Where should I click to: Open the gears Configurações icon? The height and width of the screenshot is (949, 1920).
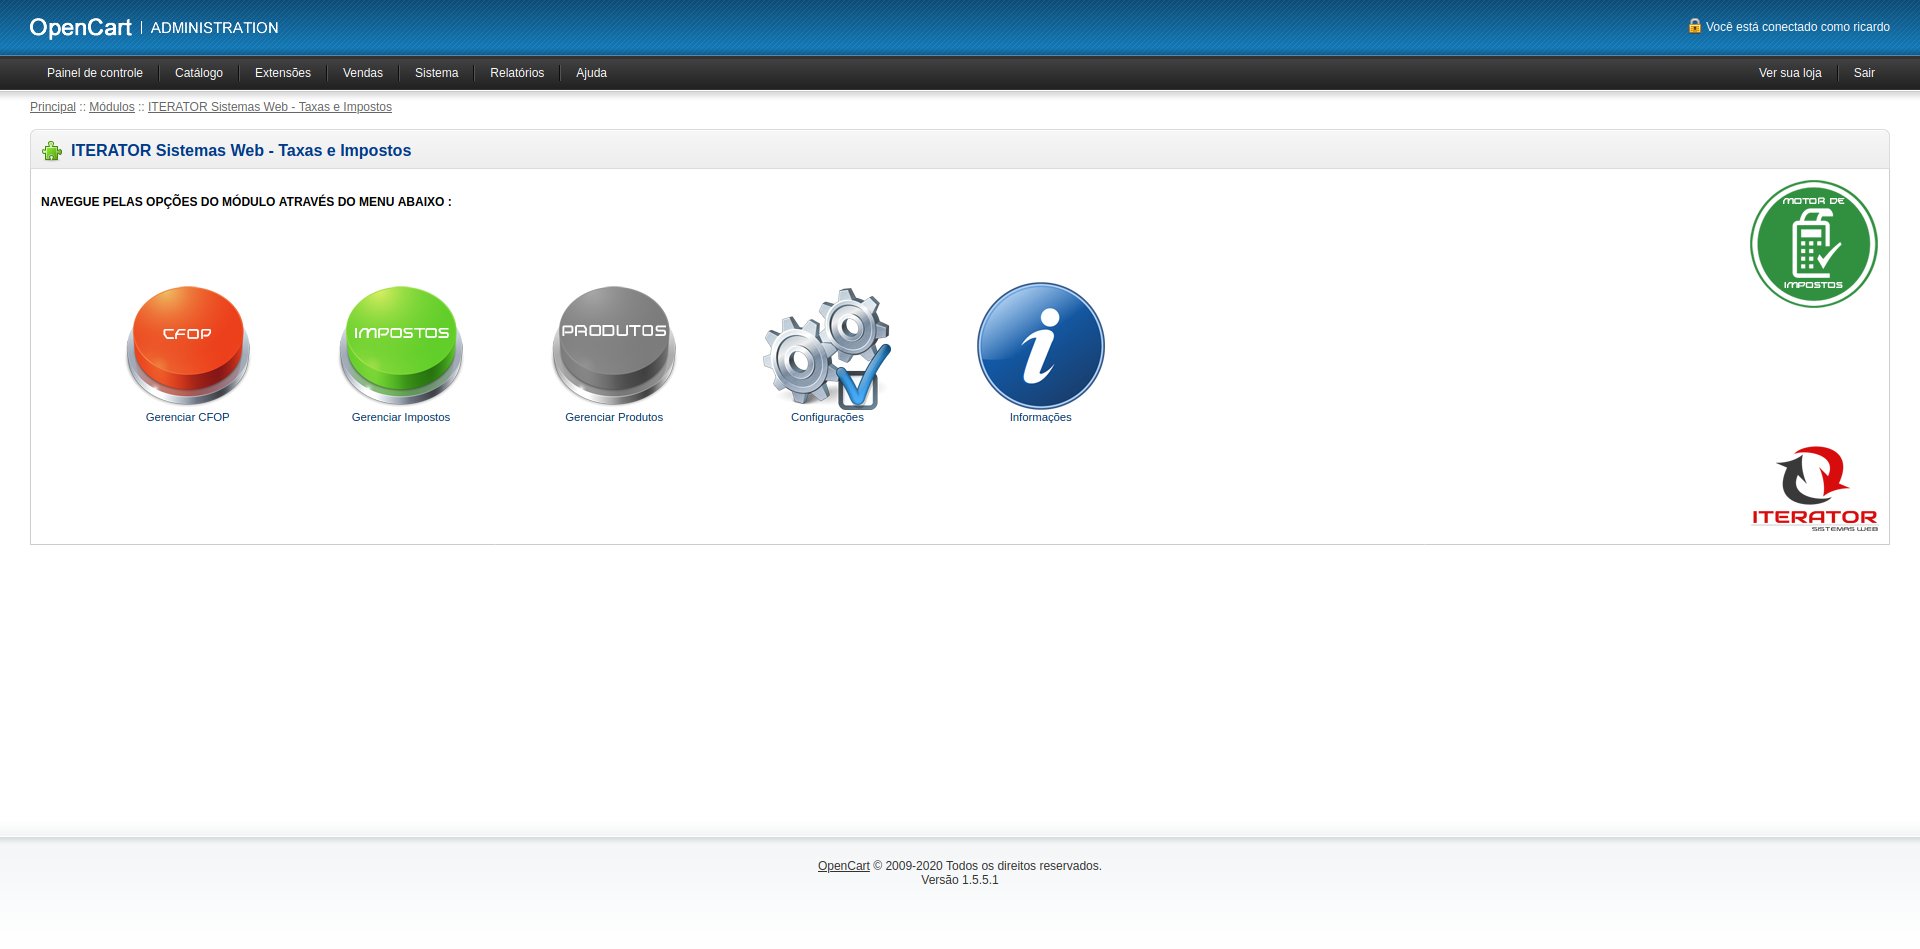[827, 348]
